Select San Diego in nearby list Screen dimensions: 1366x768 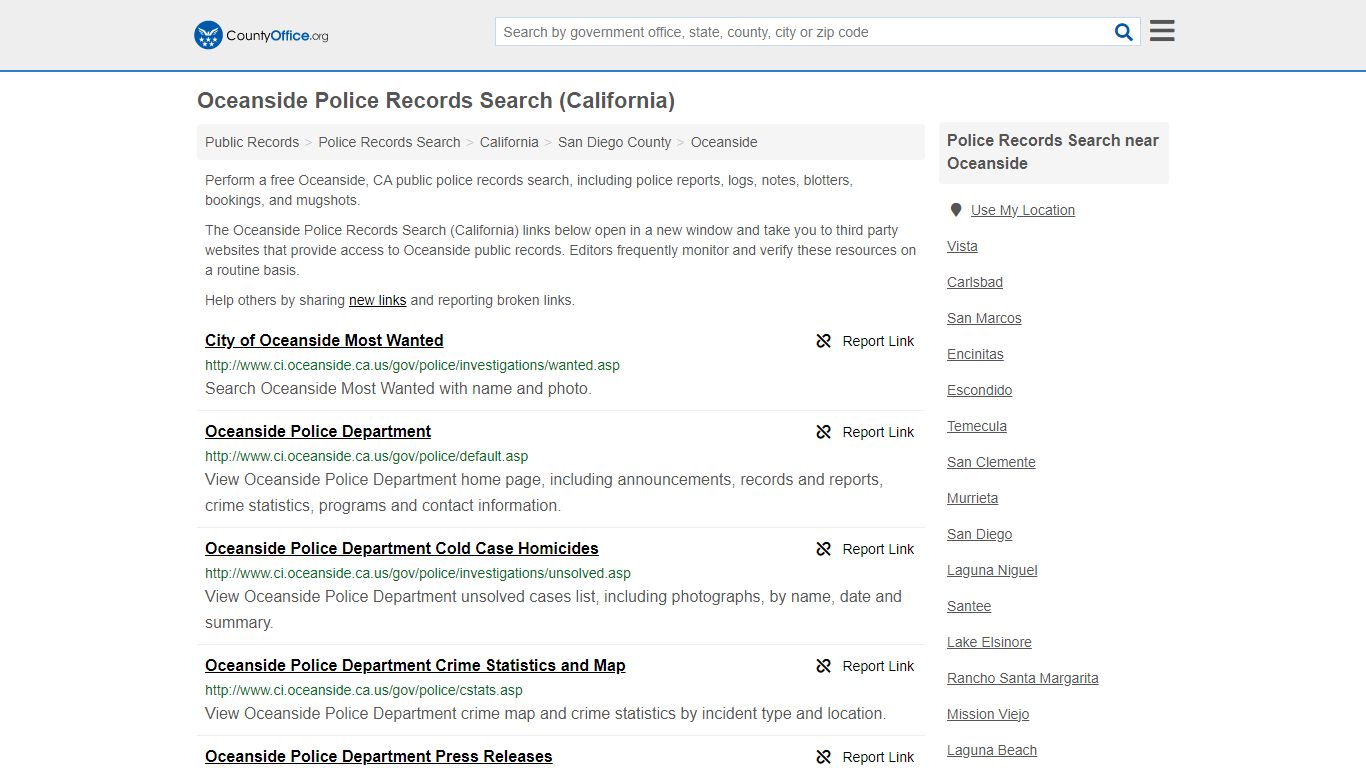click(x=979, y=534)
